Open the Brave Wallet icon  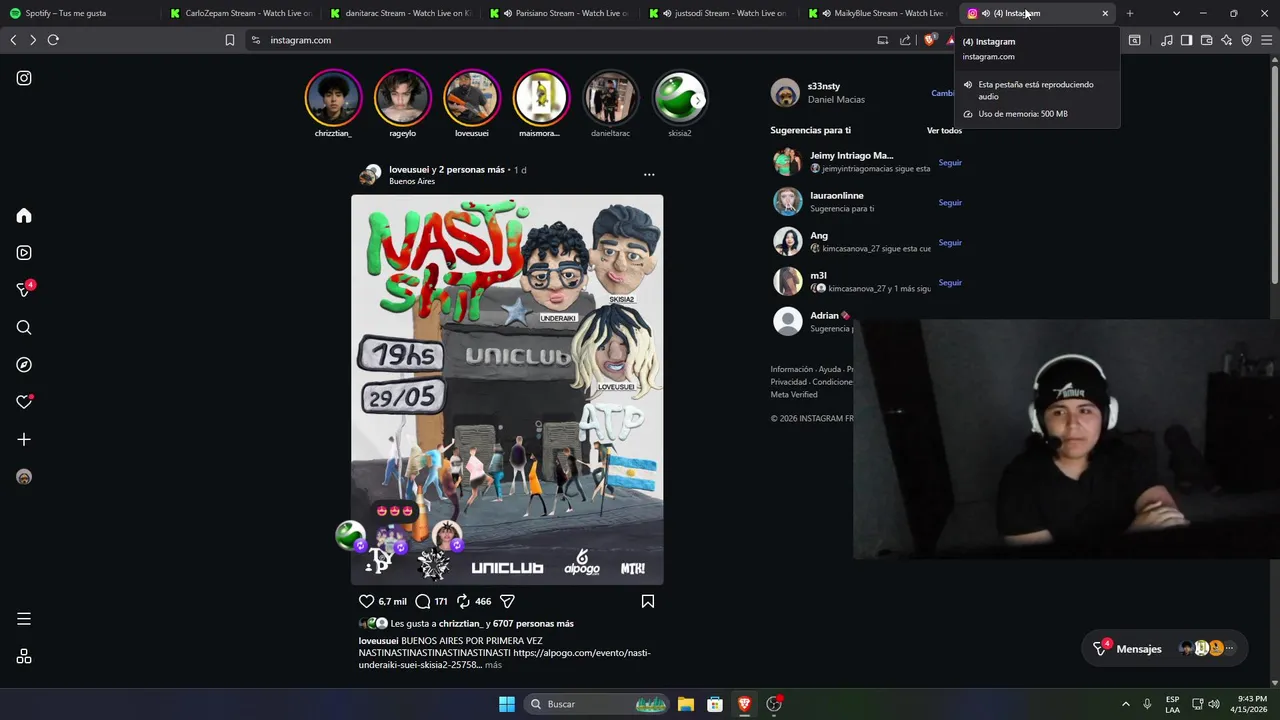[1207, 40]
